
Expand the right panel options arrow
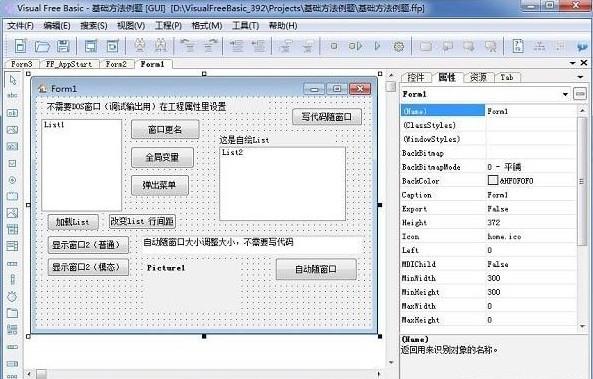[581, 77]
